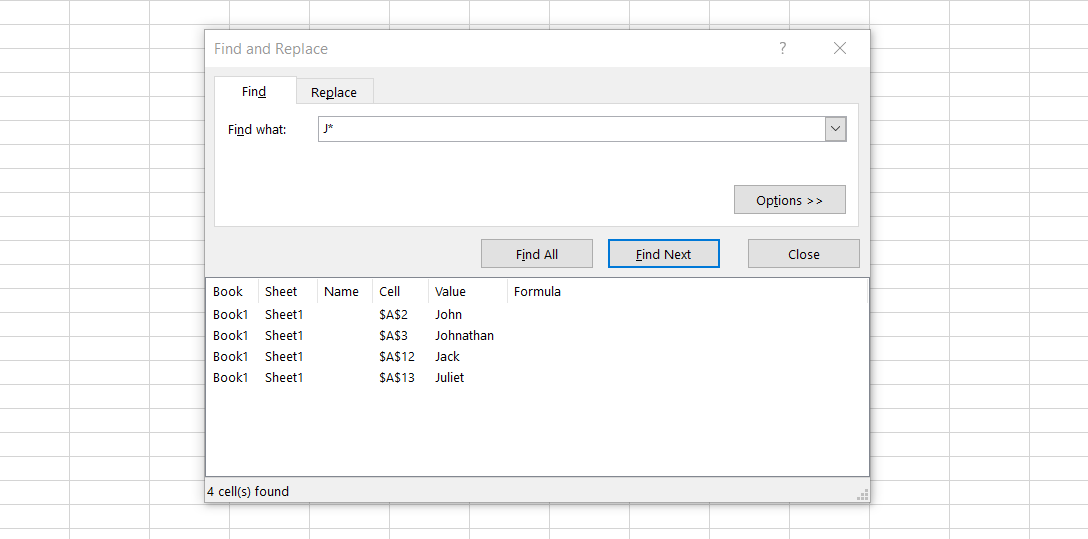Open the Find what history dropdown arrow

tap(835, 129)
